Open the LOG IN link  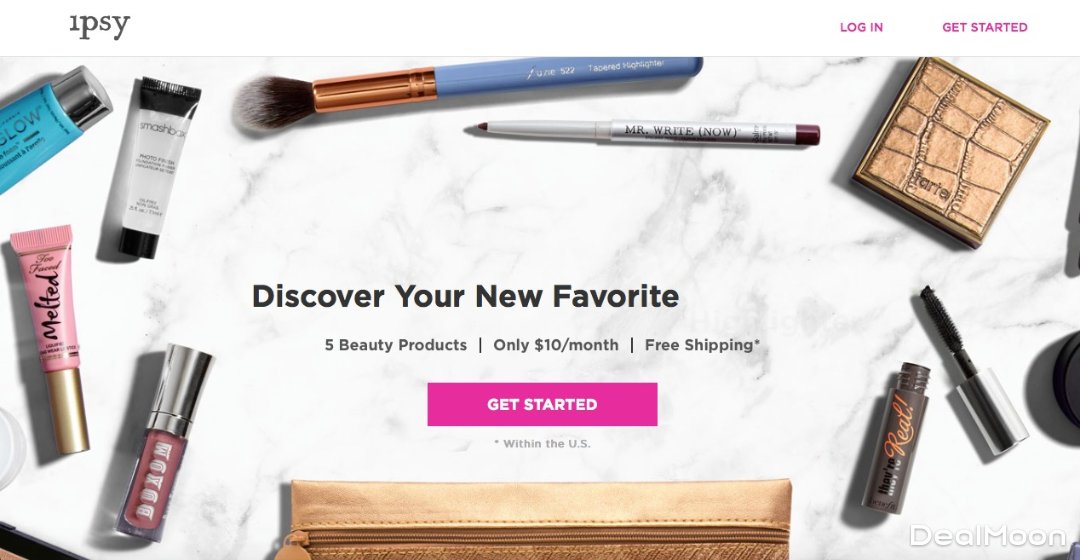pyautogui.click(x=861, y=28)
